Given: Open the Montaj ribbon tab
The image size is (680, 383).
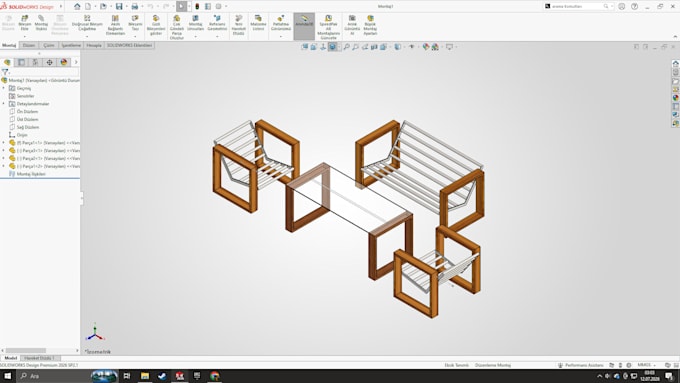Looking at the screenshot, I should 9,46.
